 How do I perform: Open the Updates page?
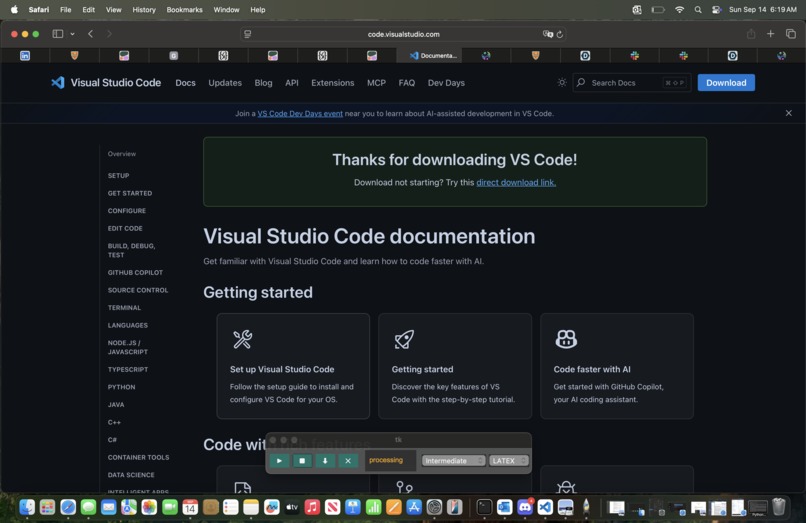coord(225,83)
